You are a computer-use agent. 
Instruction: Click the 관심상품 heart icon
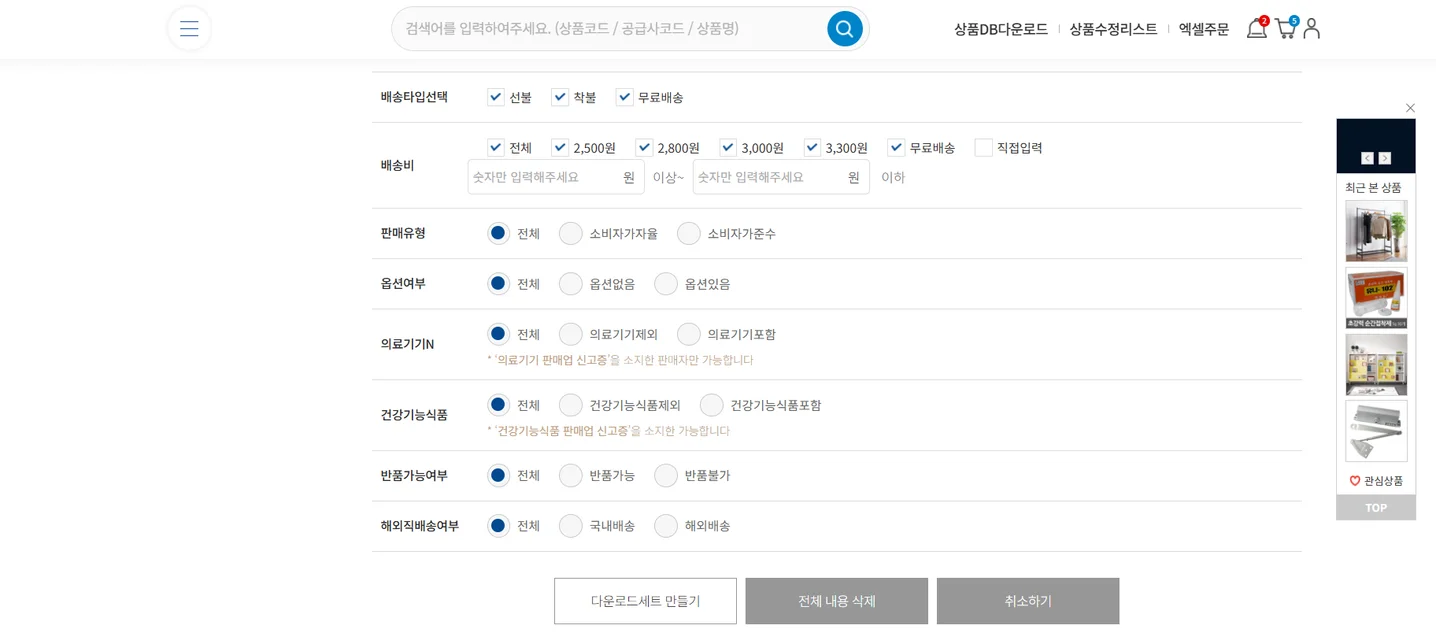(1354, 480)
